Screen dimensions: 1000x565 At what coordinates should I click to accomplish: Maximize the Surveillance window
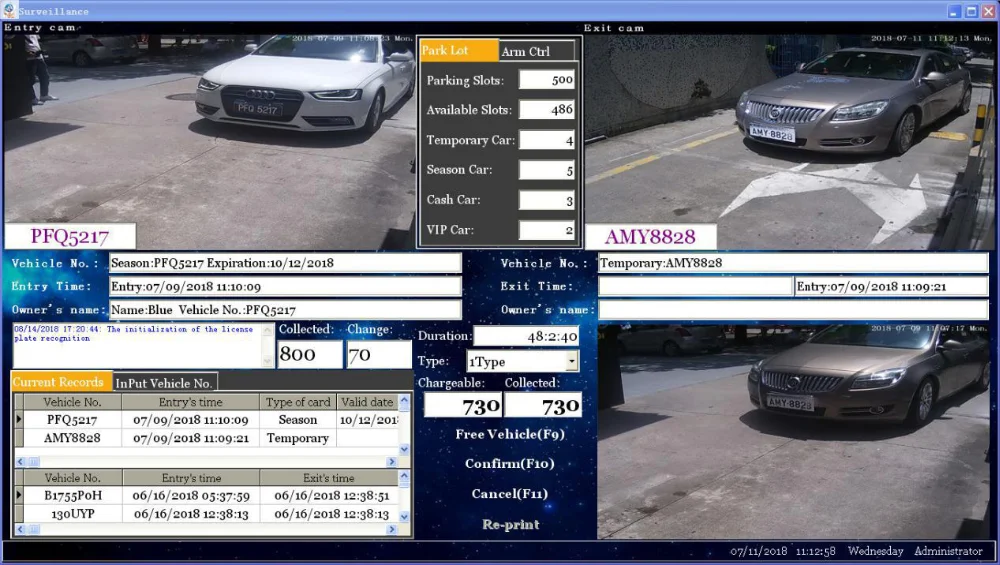click(x=971, y=11)
